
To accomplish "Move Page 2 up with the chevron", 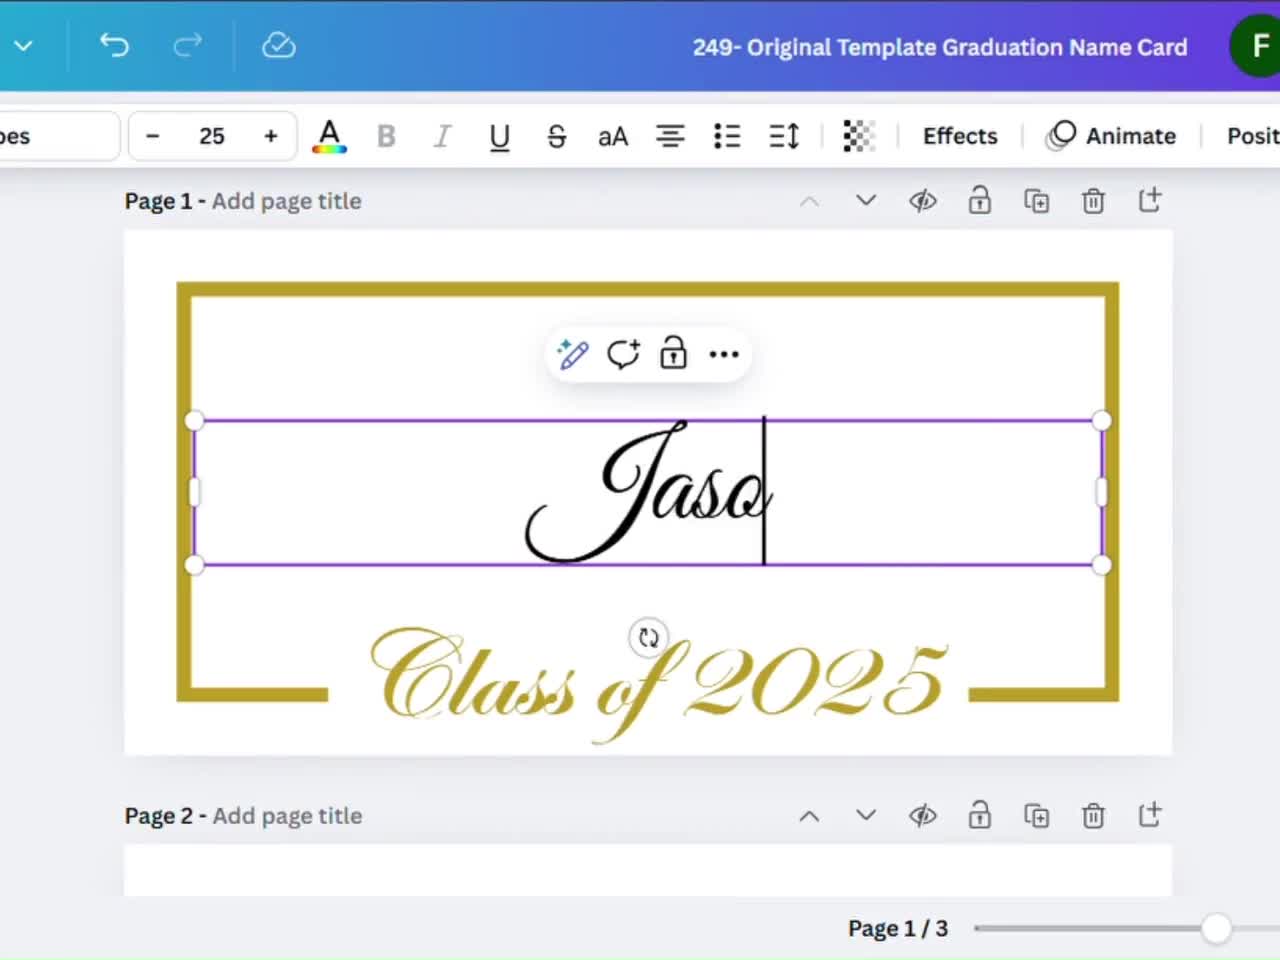I will tap(809, 815).
